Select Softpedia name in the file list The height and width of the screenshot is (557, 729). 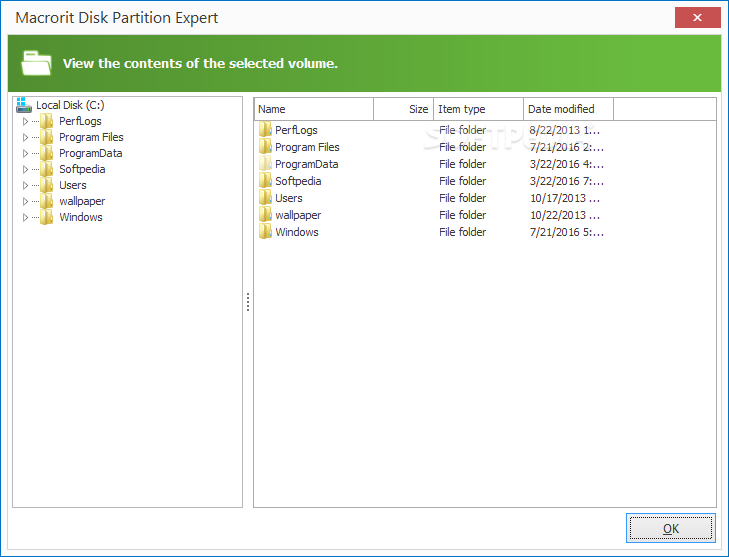coord(298,181)
